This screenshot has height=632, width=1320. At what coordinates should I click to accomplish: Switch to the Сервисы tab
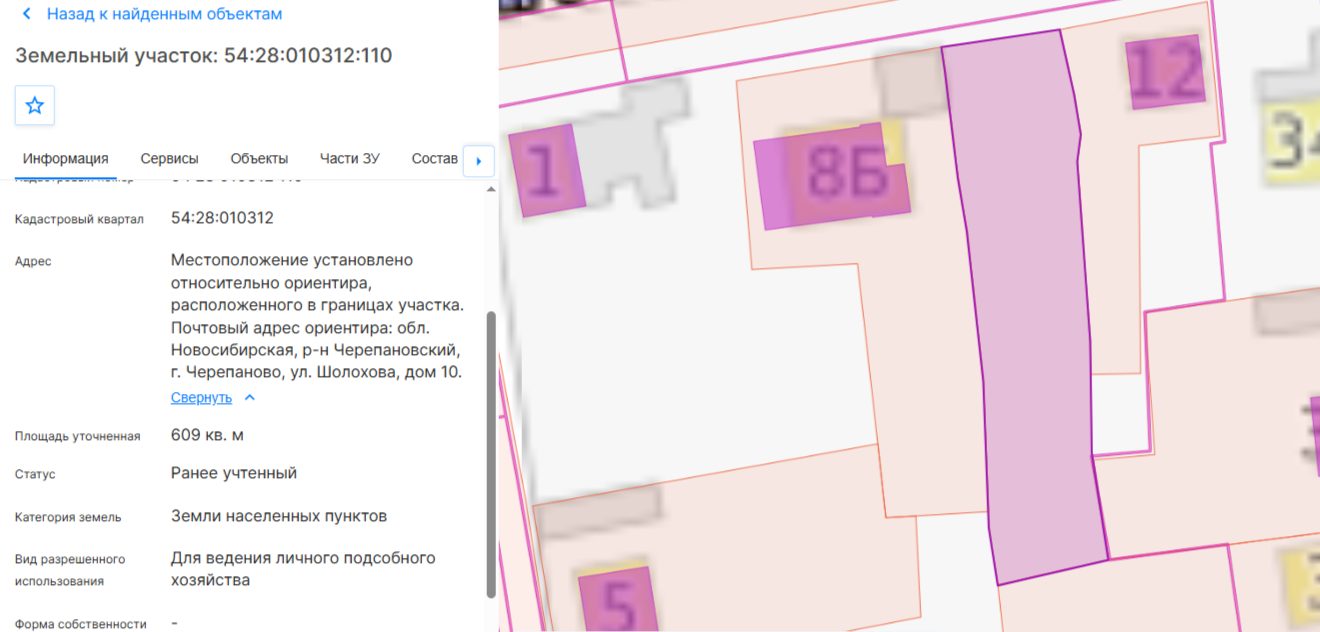(169, 159)
